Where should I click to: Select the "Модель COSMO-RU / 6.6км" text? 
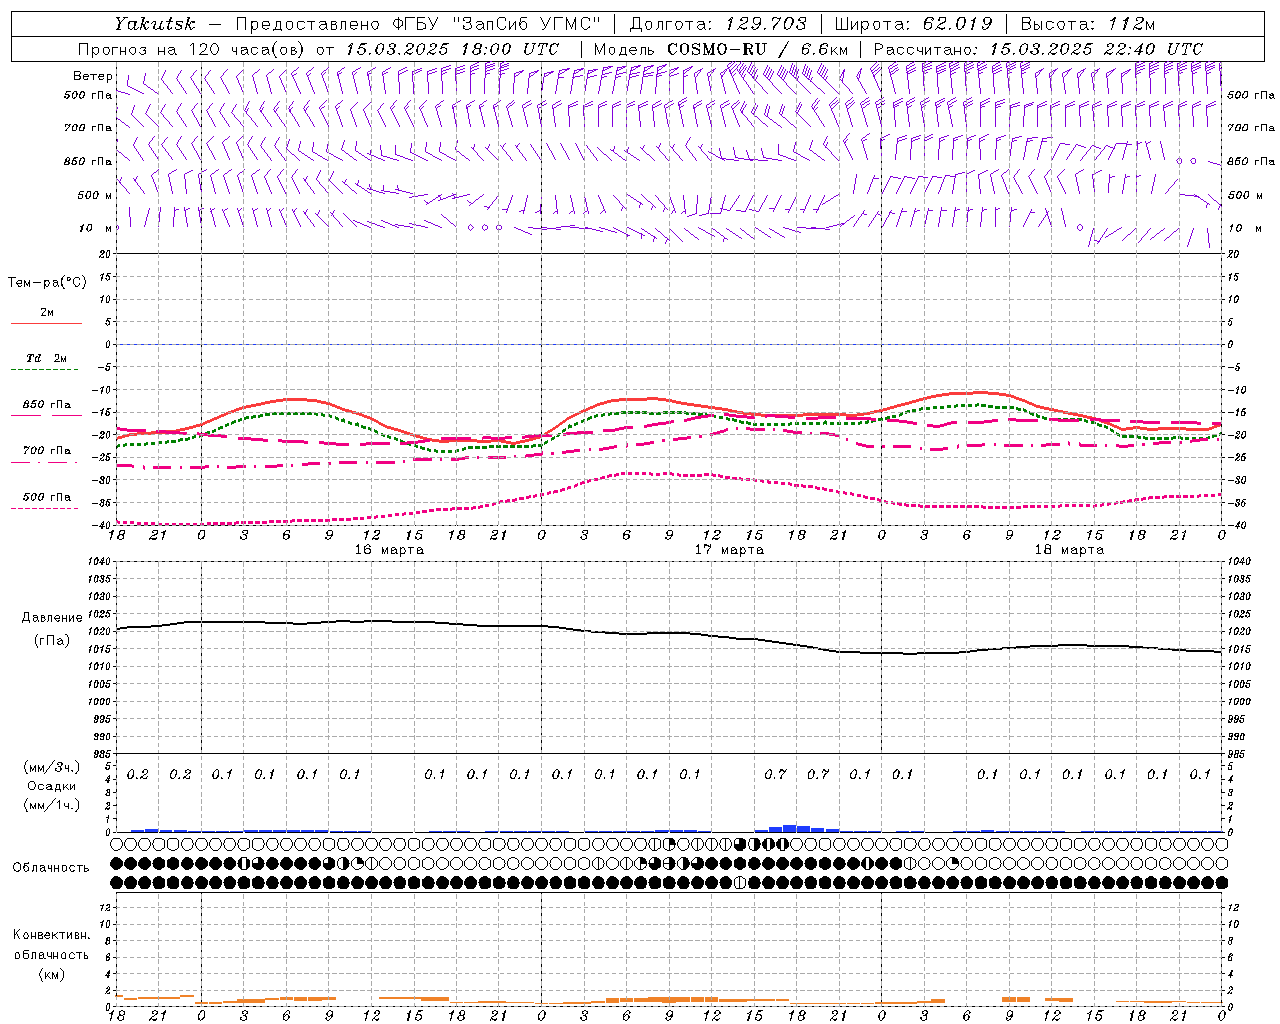721,49
